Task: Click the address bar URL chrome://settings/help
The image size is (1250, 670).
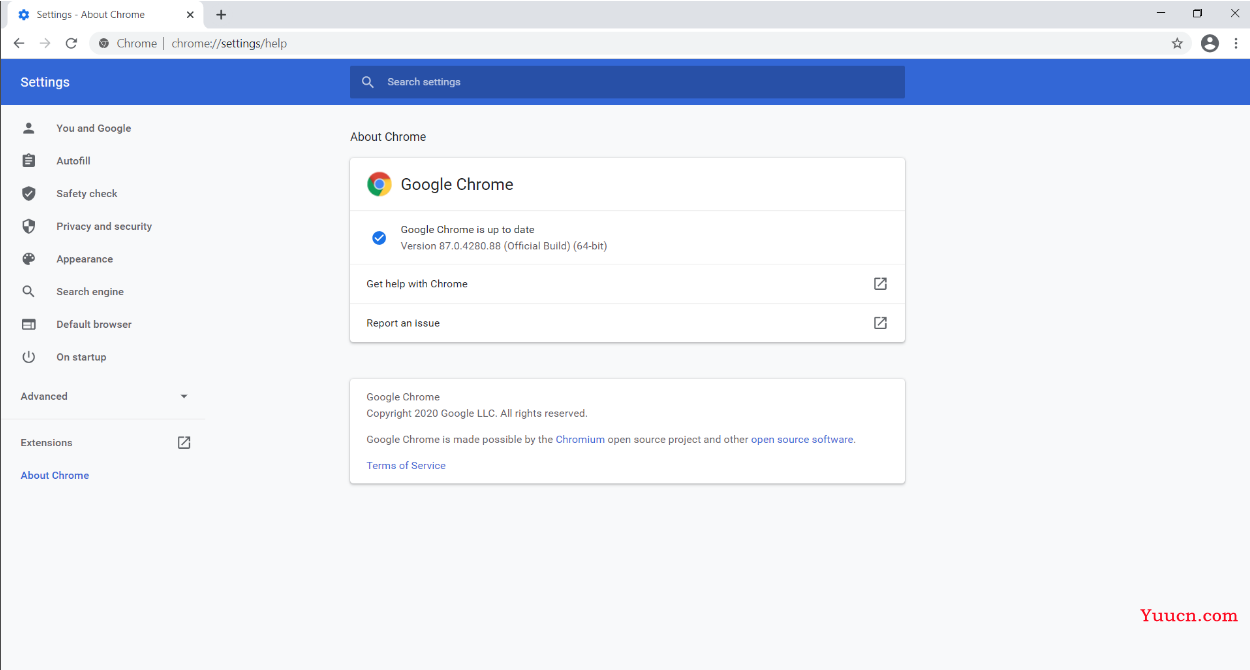Action: [229, 43]
